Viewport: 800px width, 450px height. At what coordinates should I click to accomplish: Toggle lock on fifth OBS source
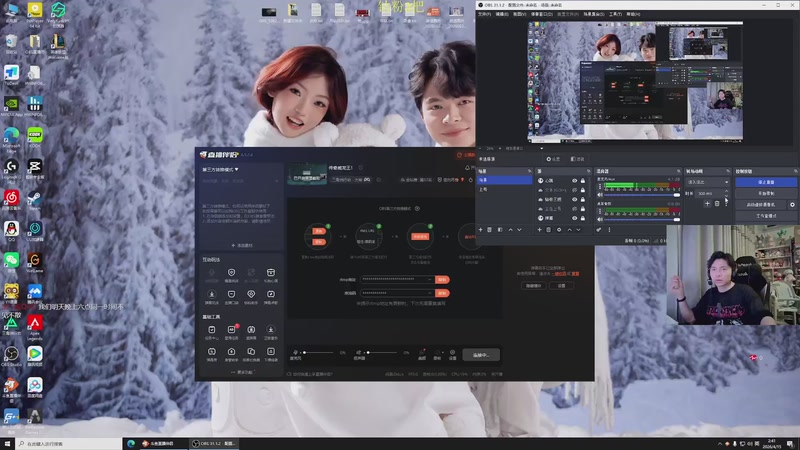[x=583, y=218]
